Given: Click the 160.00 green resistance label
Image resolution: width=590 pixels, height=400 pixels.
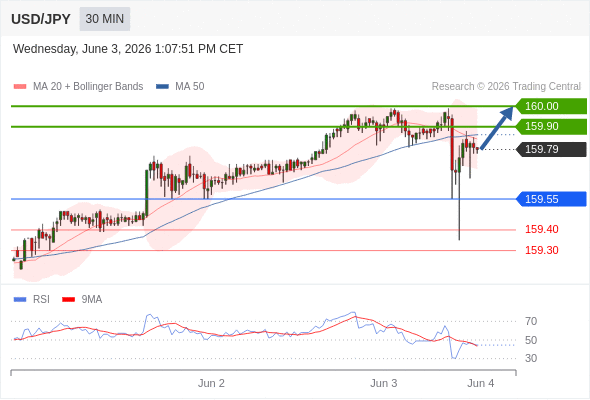Looking at the screenshot, I should click(551, 106).
